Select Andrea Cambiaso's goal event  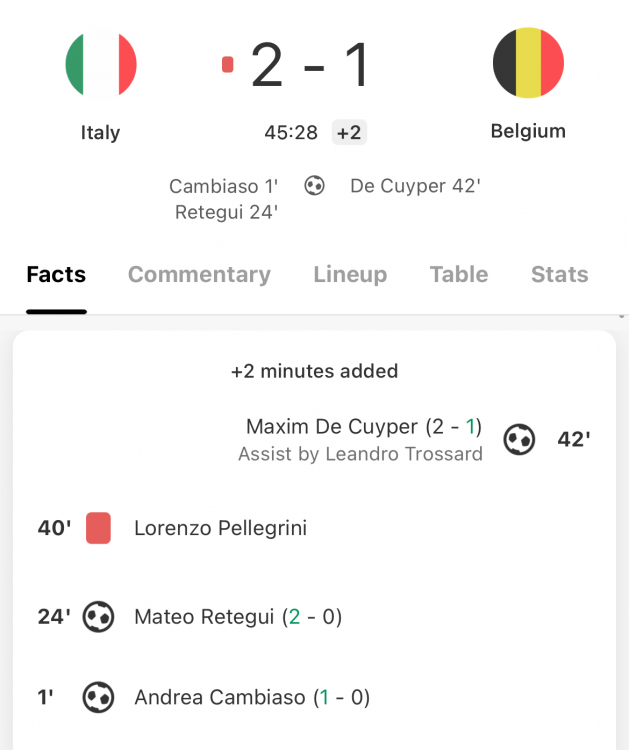coord(220,697)
